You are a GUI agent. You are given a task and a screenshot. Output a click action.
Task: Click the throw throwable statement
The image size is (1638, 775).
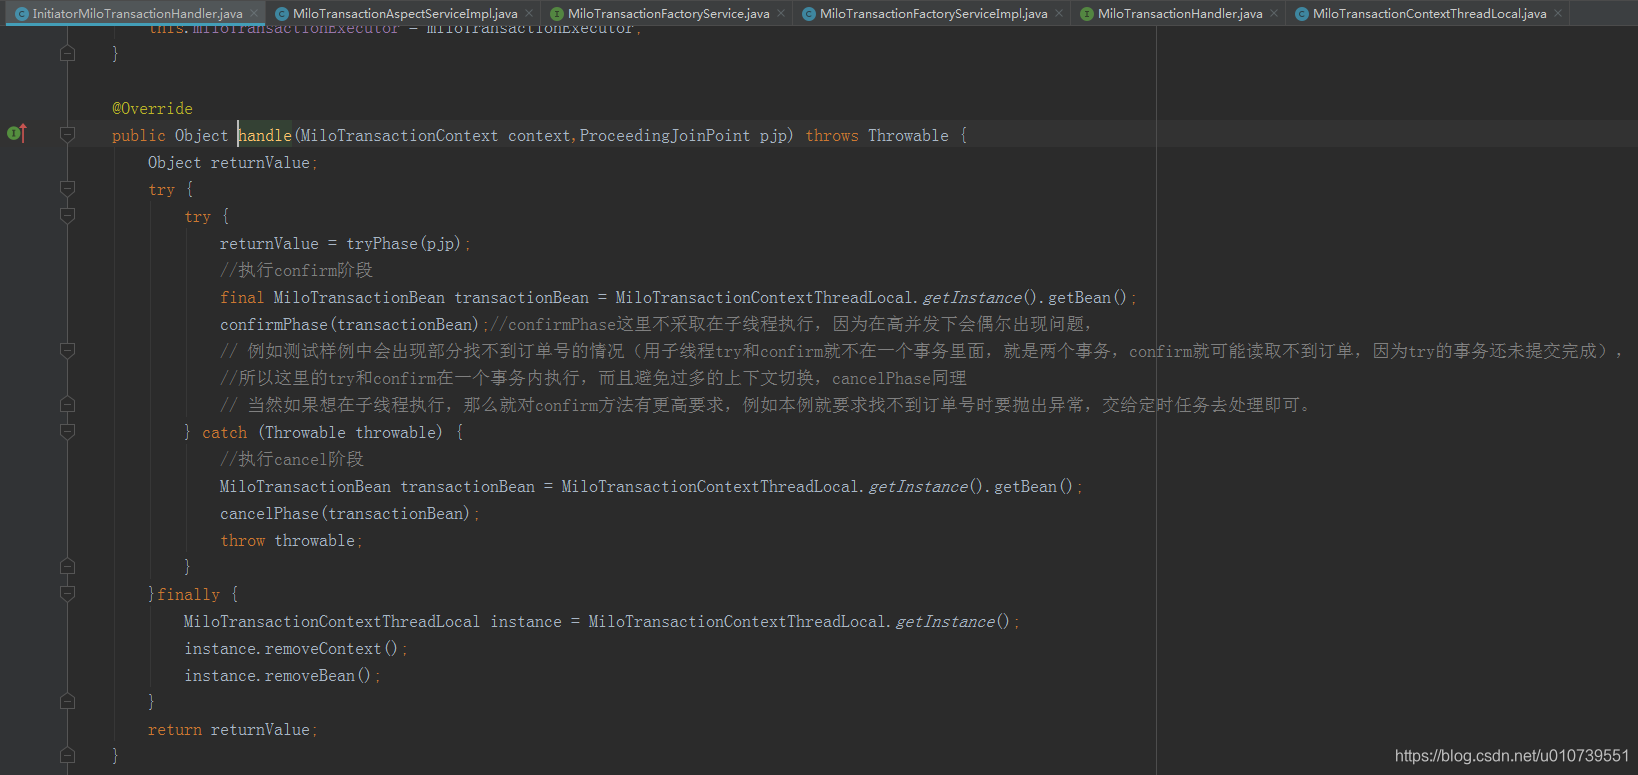291,540
